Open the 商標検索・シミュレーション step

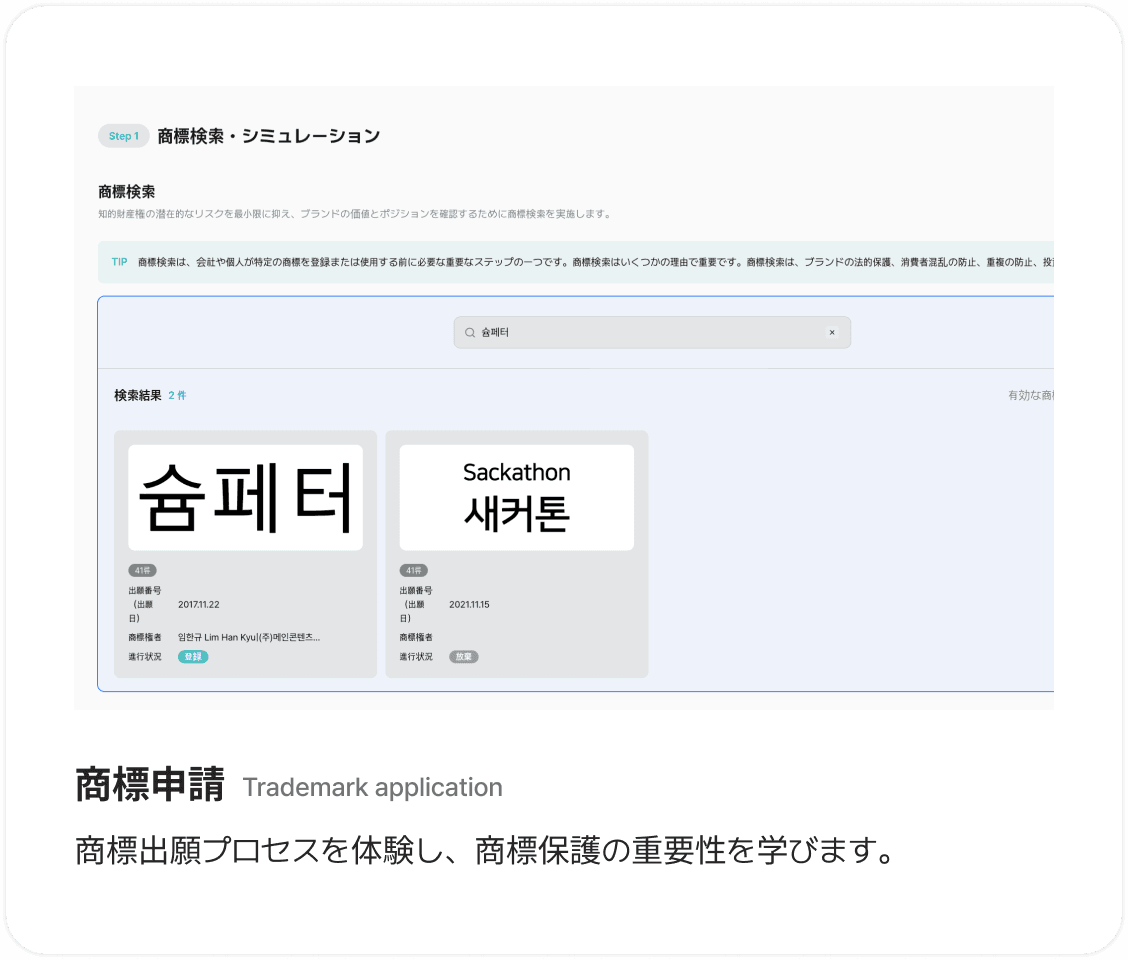[x=267, y=135]
